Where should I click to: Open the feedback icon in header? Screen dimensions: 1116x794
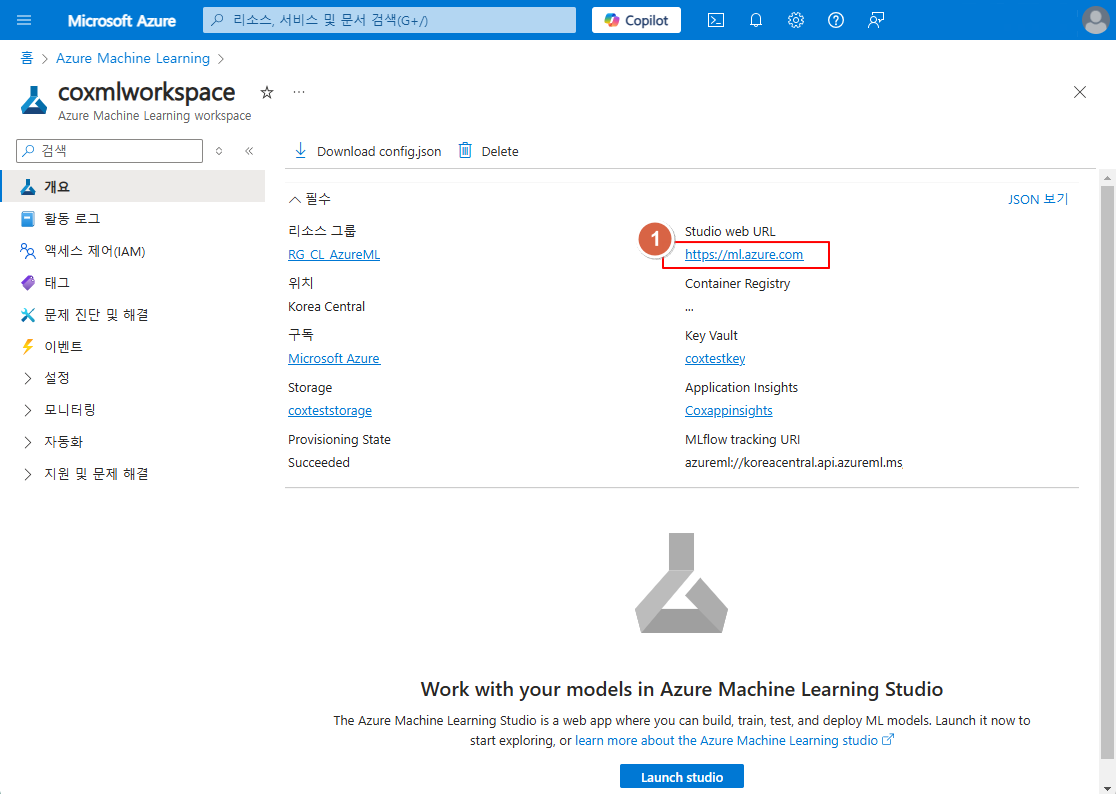click(x=875, y=20)
